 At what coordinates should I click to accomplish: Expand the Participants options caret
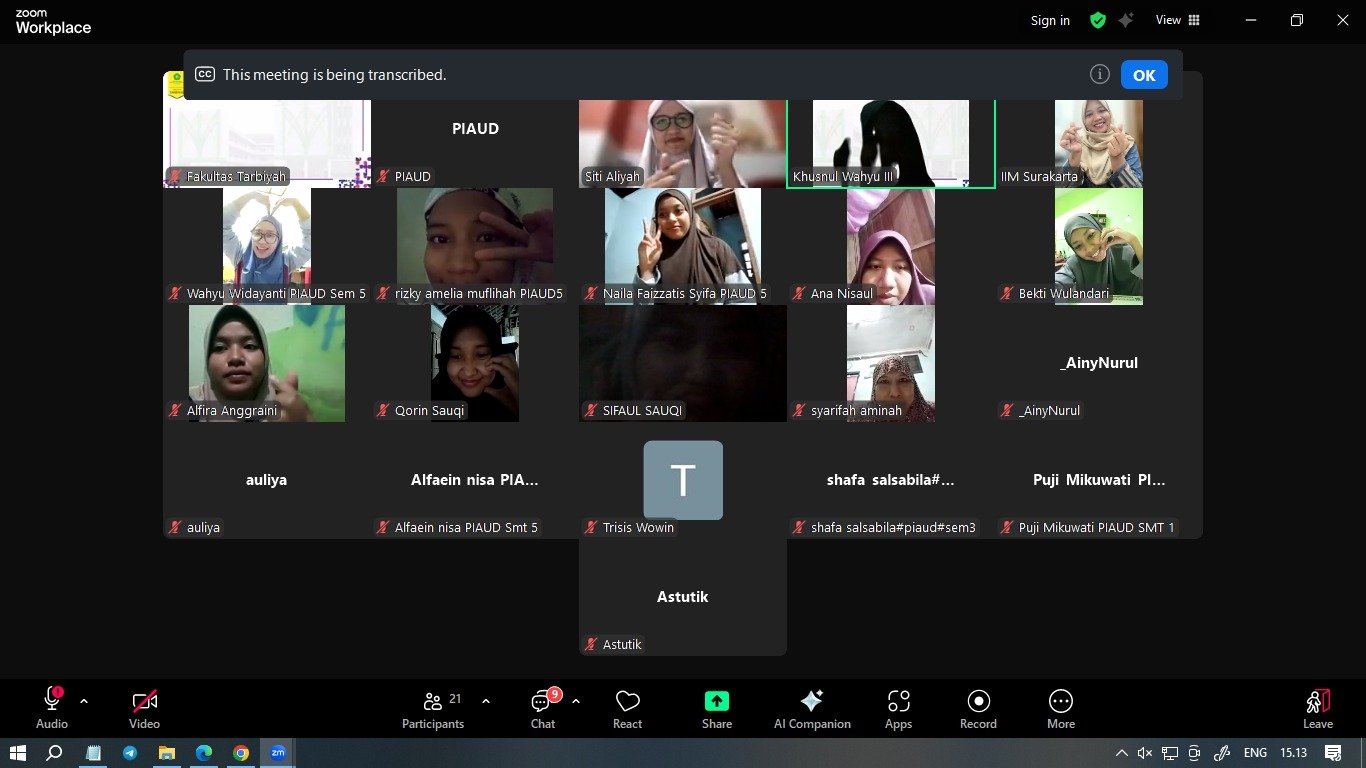486,701
